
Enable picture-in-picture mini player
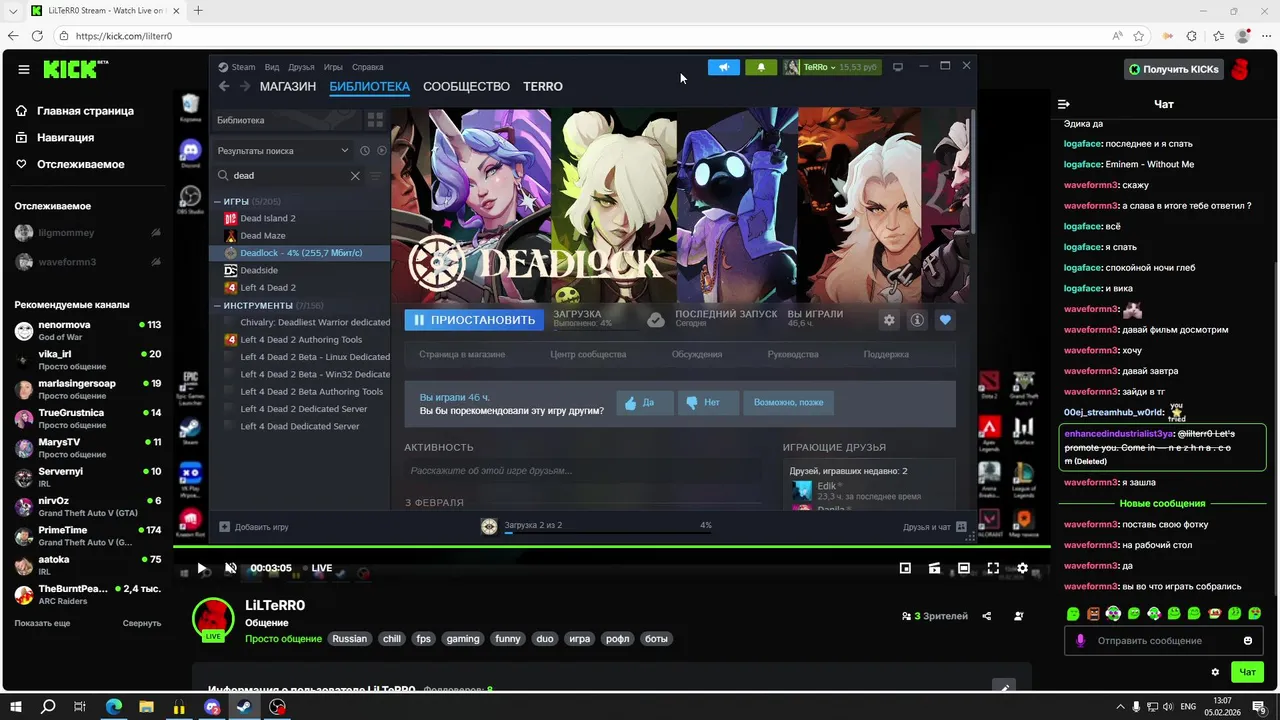[905, 568]
